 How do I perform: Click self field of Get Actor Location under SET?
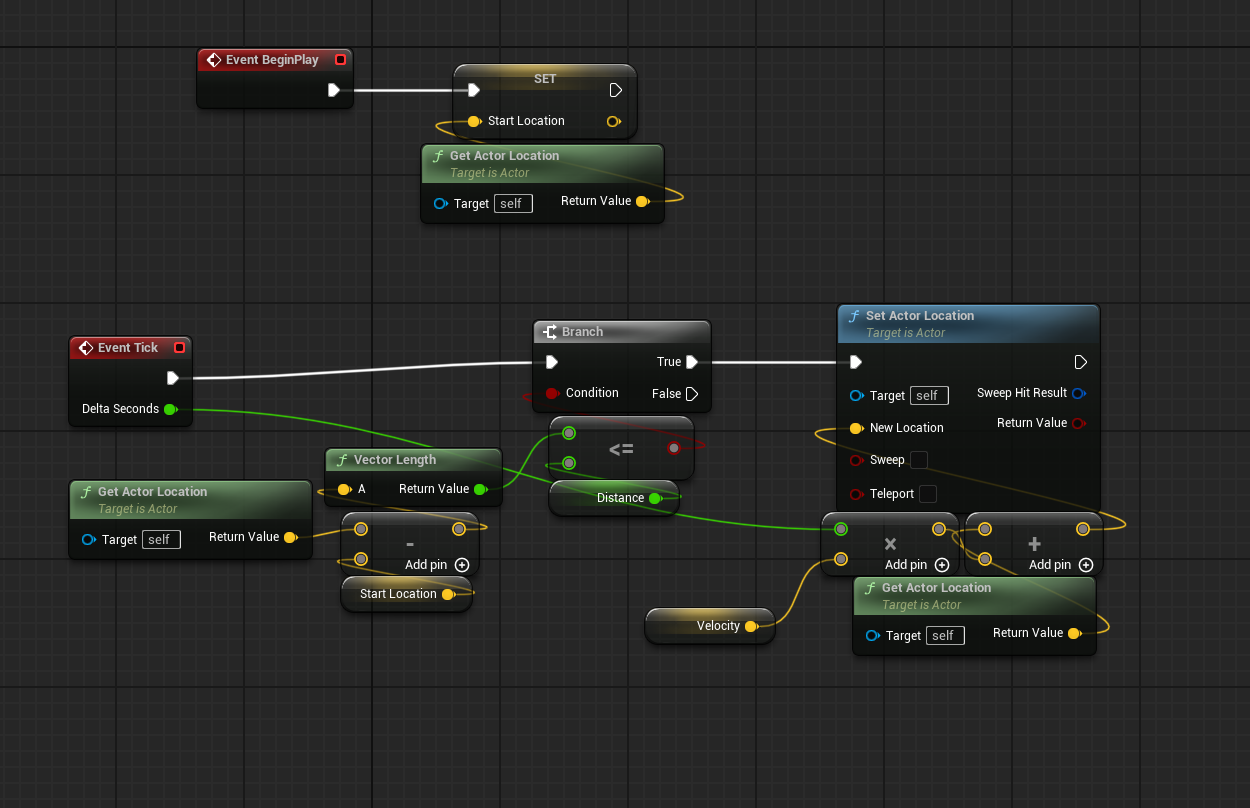[513, 204]
